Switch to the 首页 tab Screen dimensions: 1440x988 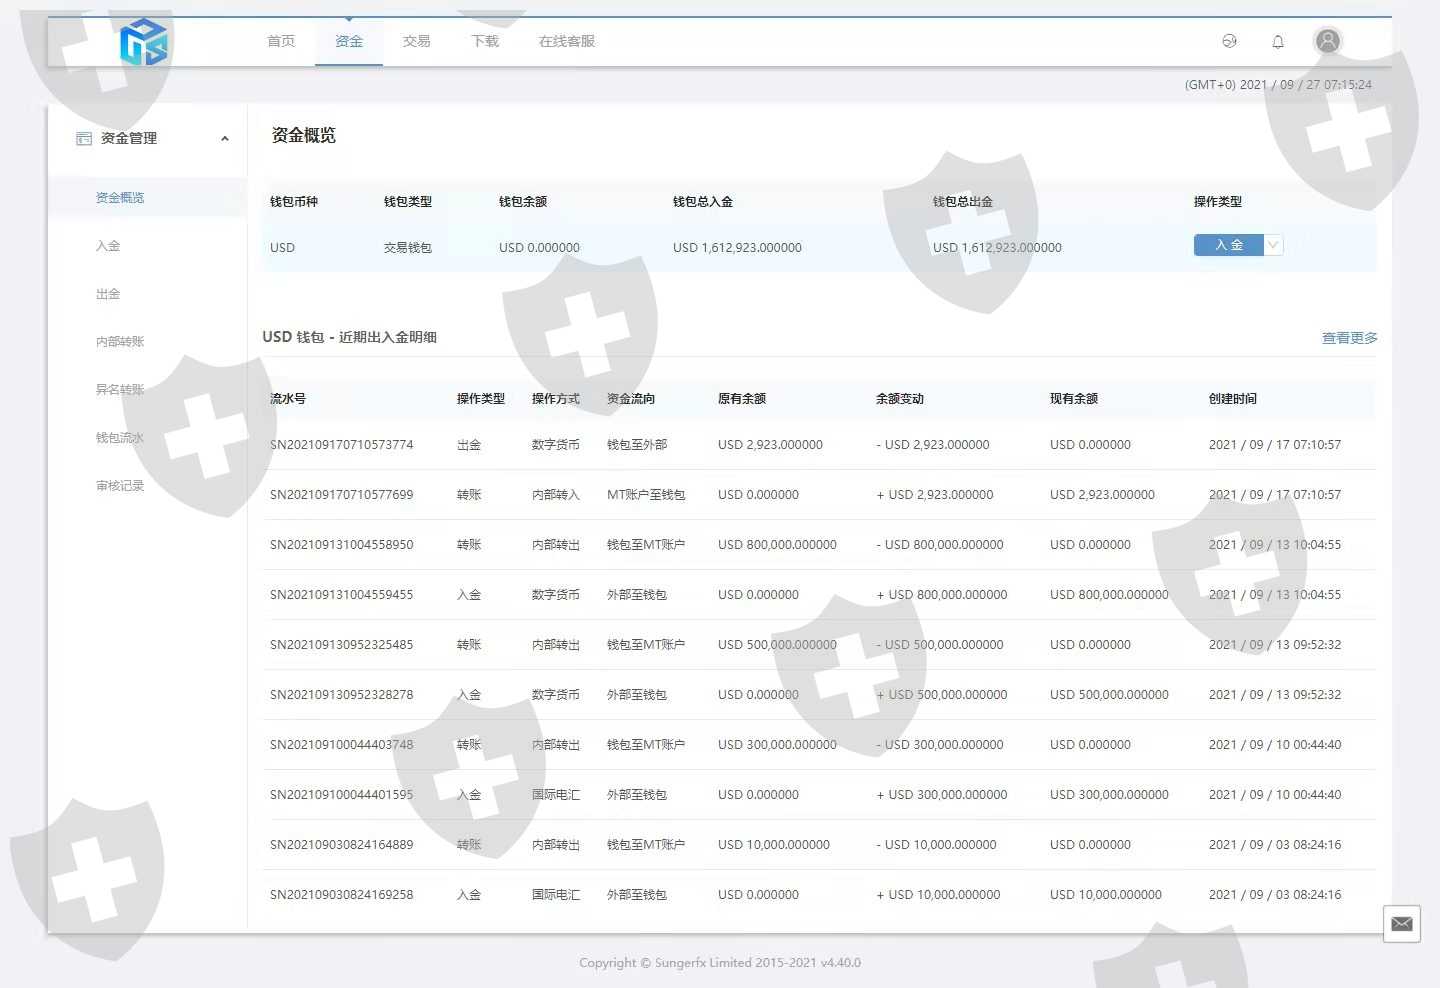[281, 41]
